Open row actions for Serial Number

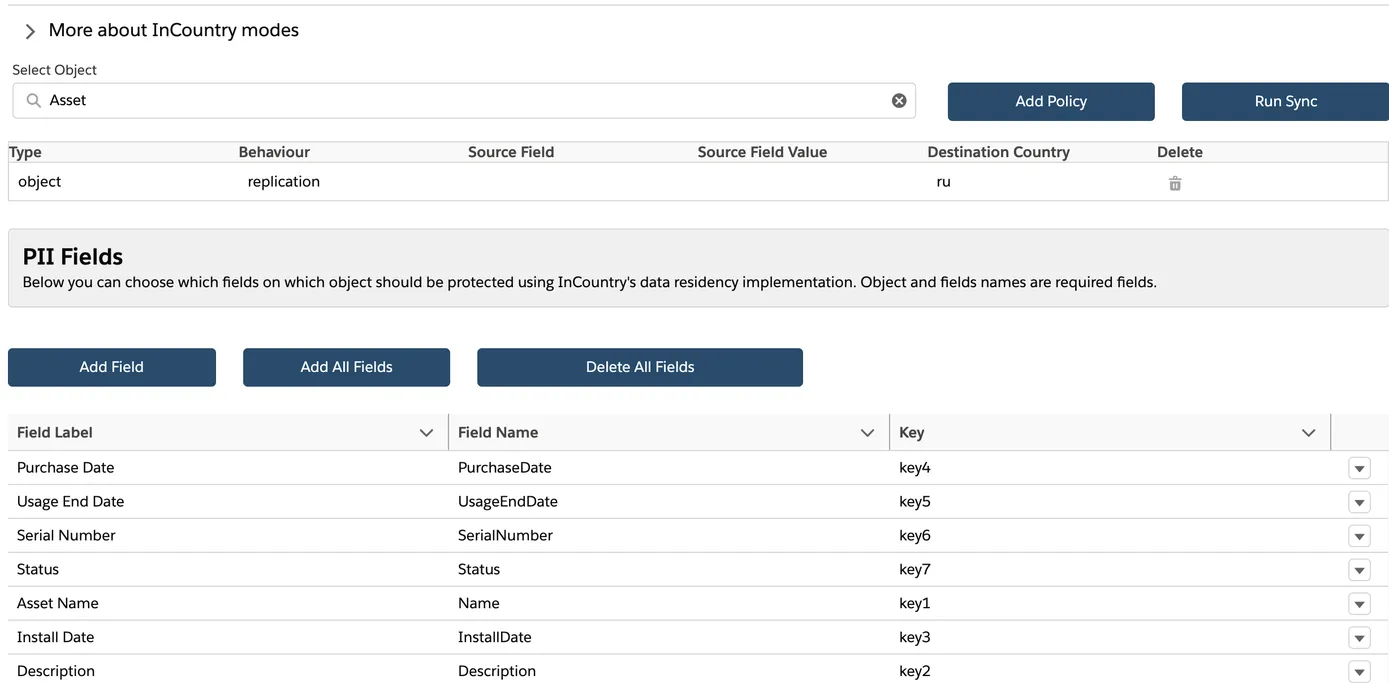pos(1359,536)
